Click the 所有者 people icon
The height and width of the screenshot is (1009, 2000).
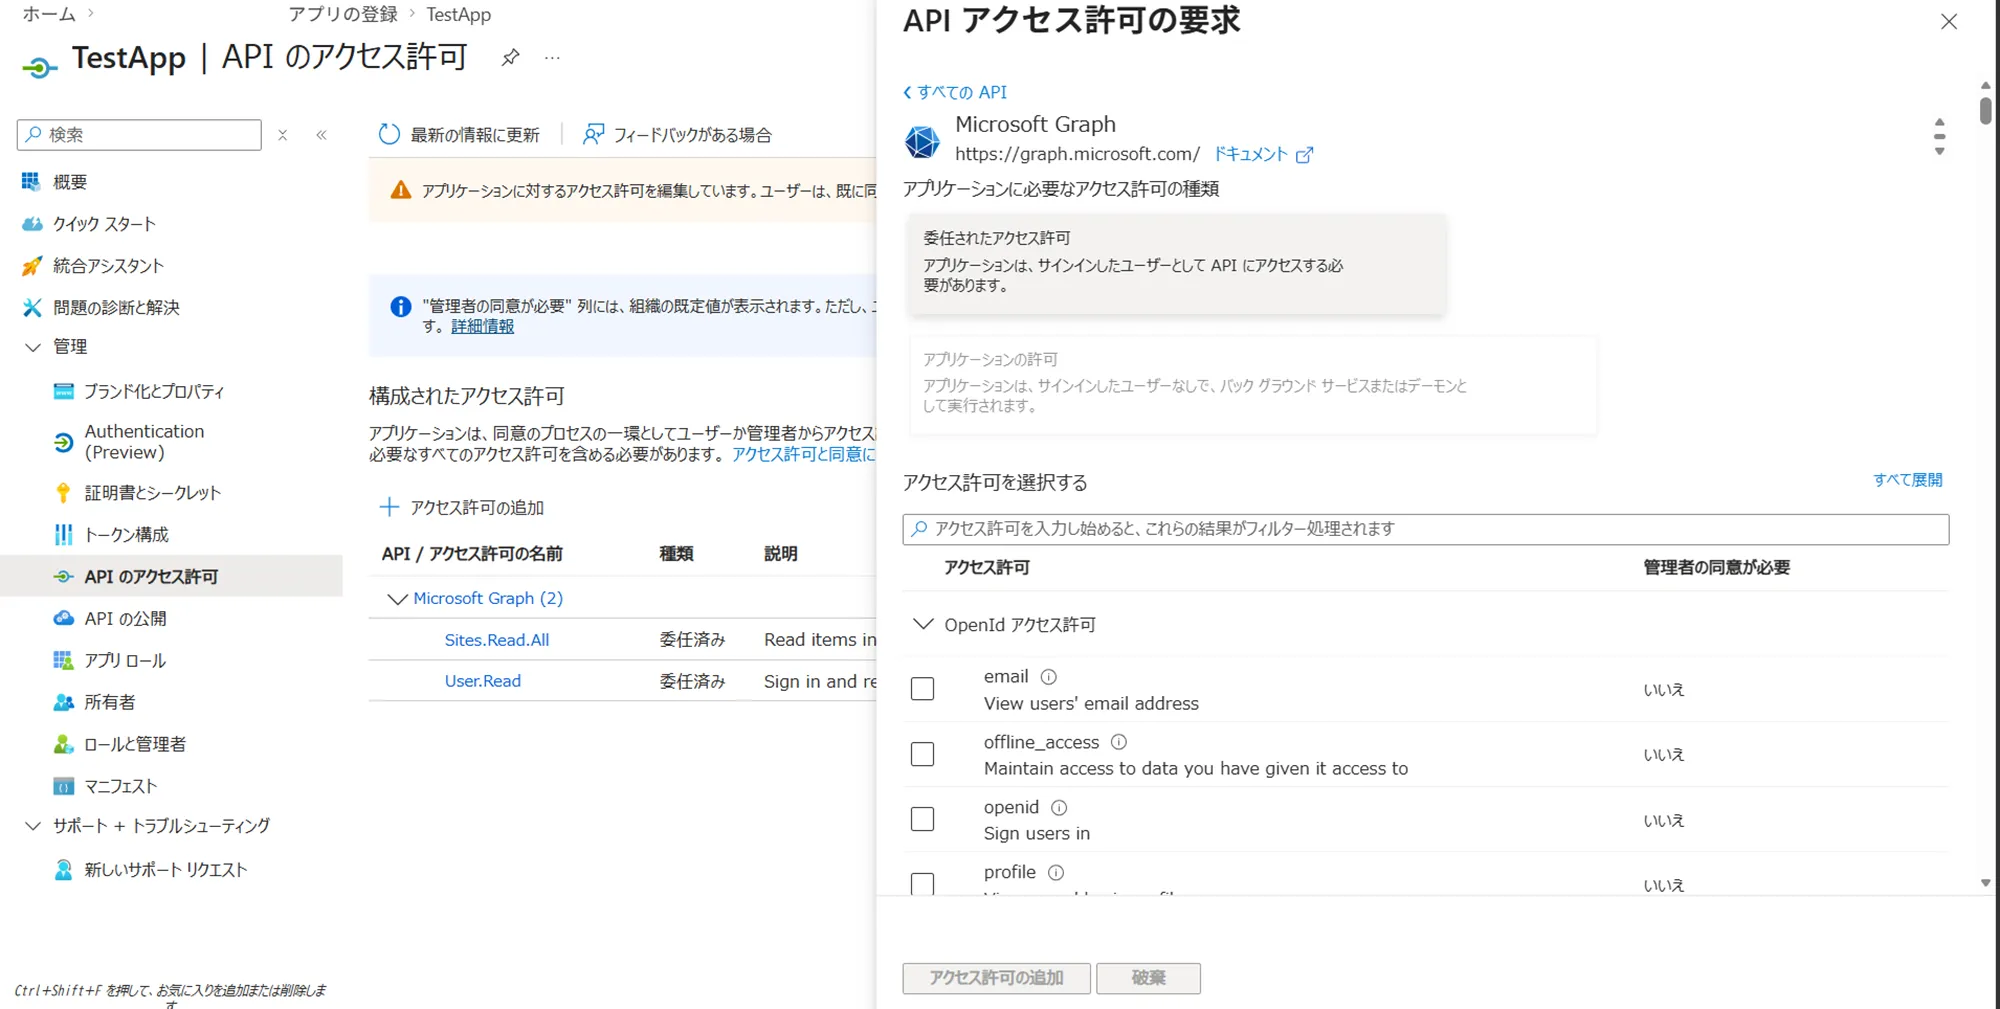(63, 702)
